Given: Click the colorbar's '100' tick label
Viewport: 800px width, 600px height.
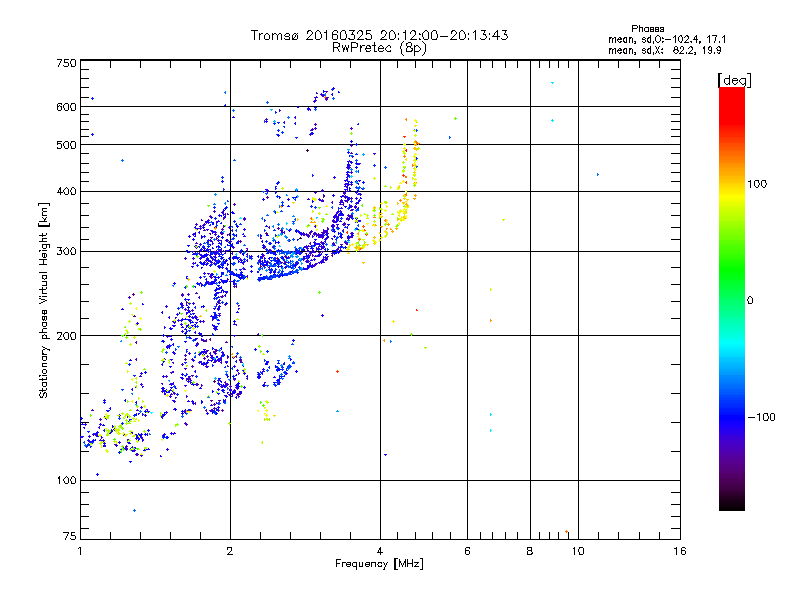Looking at the screenshot, I should click(x=757, y=184).
